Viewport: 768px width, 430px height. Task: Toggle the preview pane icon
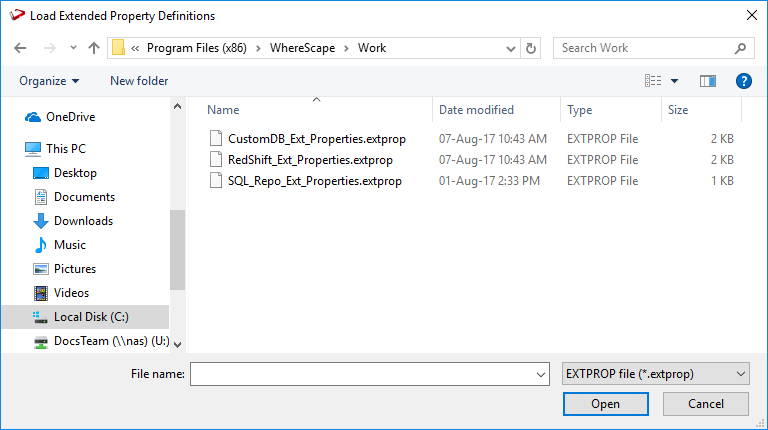pyautogui.click(x=708, y=81)
